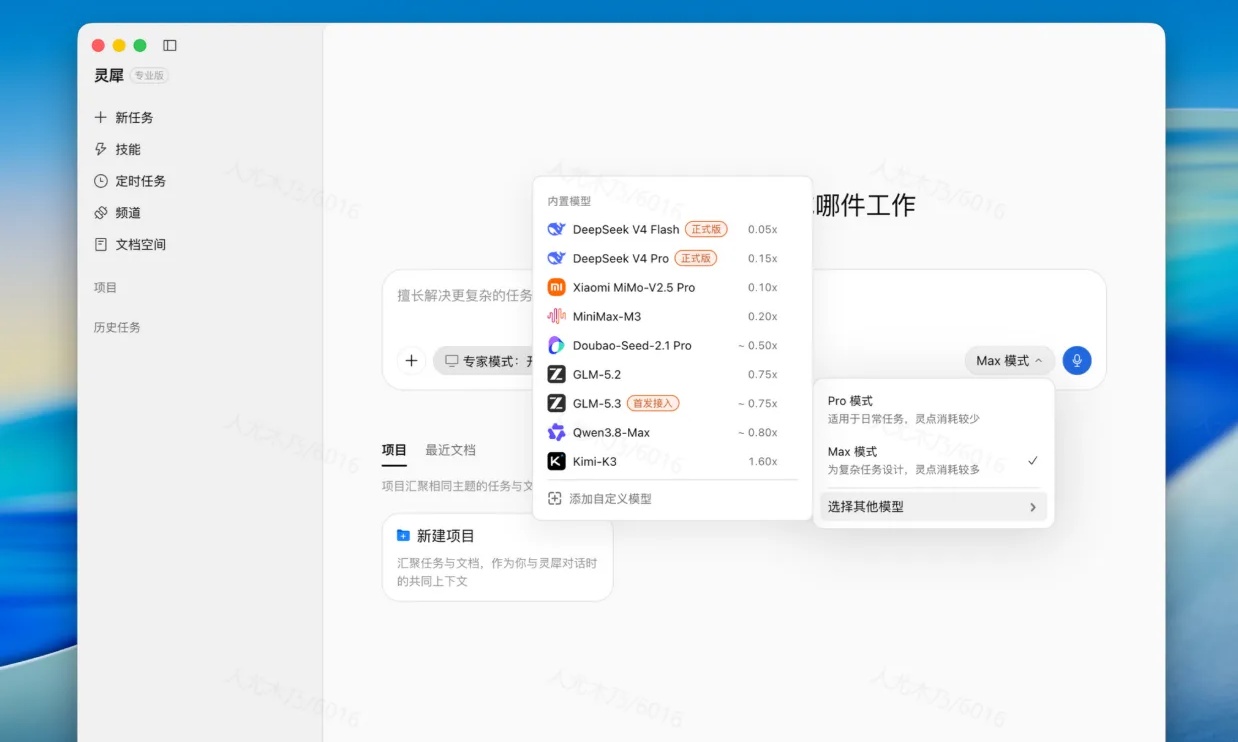Click the 1.60x multiplier for Kimi-K3

coord(763,461)
